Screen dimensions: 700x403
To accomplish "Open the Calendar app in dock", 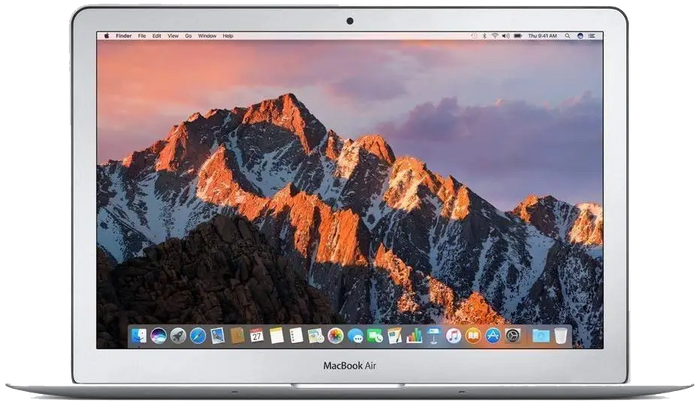I will [x=256, y=336].
